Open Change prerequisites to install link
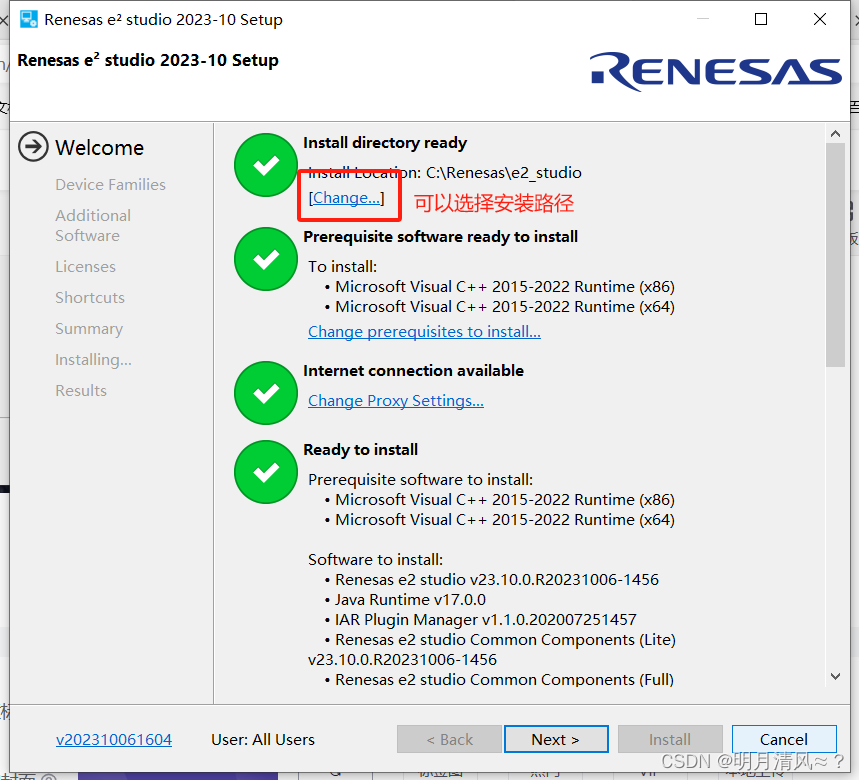This screenshot has width=859, height=780. pyautogui.click(x=424, y=331)
